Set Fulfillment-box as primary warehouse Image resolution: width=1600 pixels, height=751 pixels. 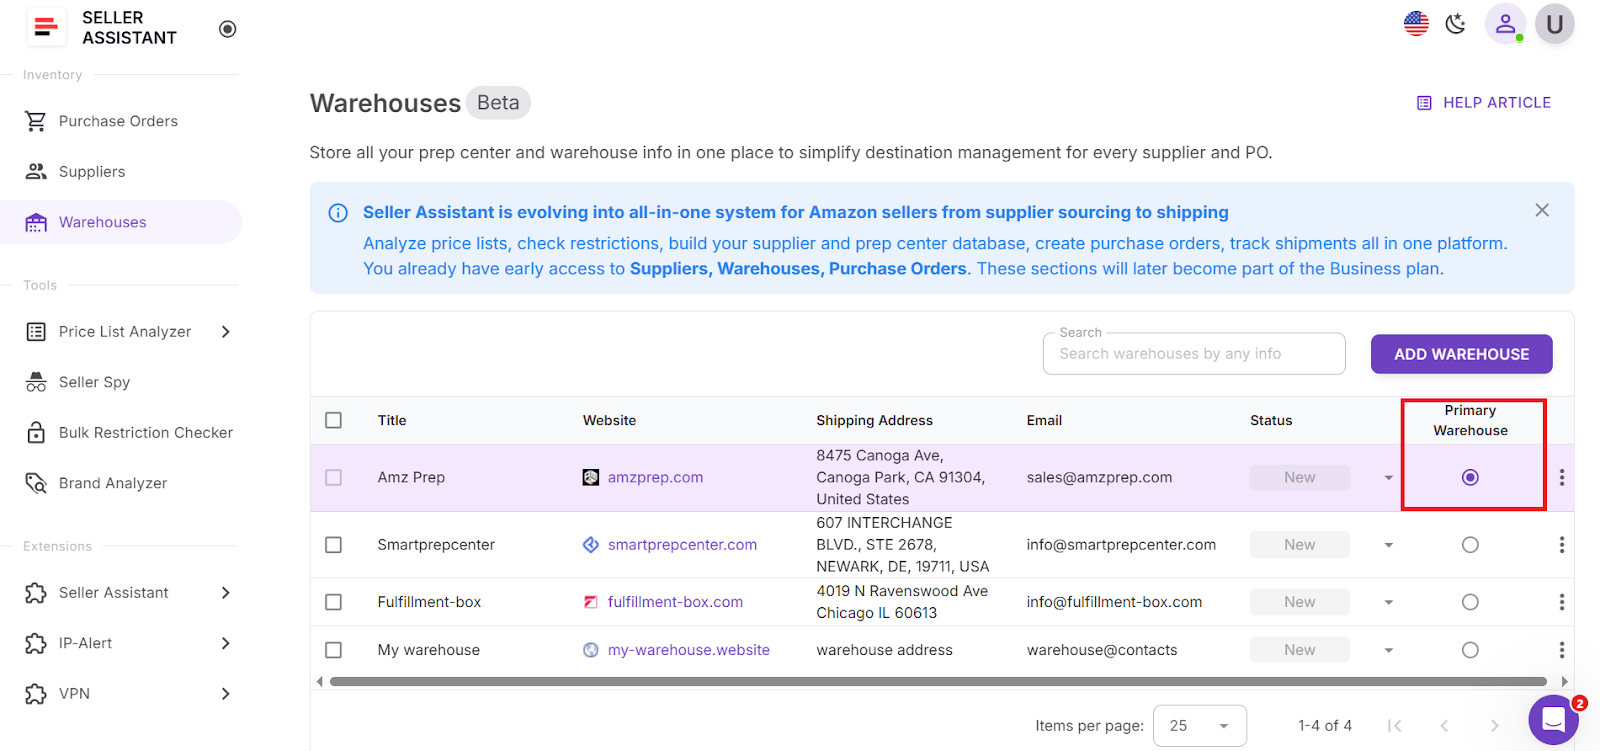pyautogui.click(x=1470, y=602)
